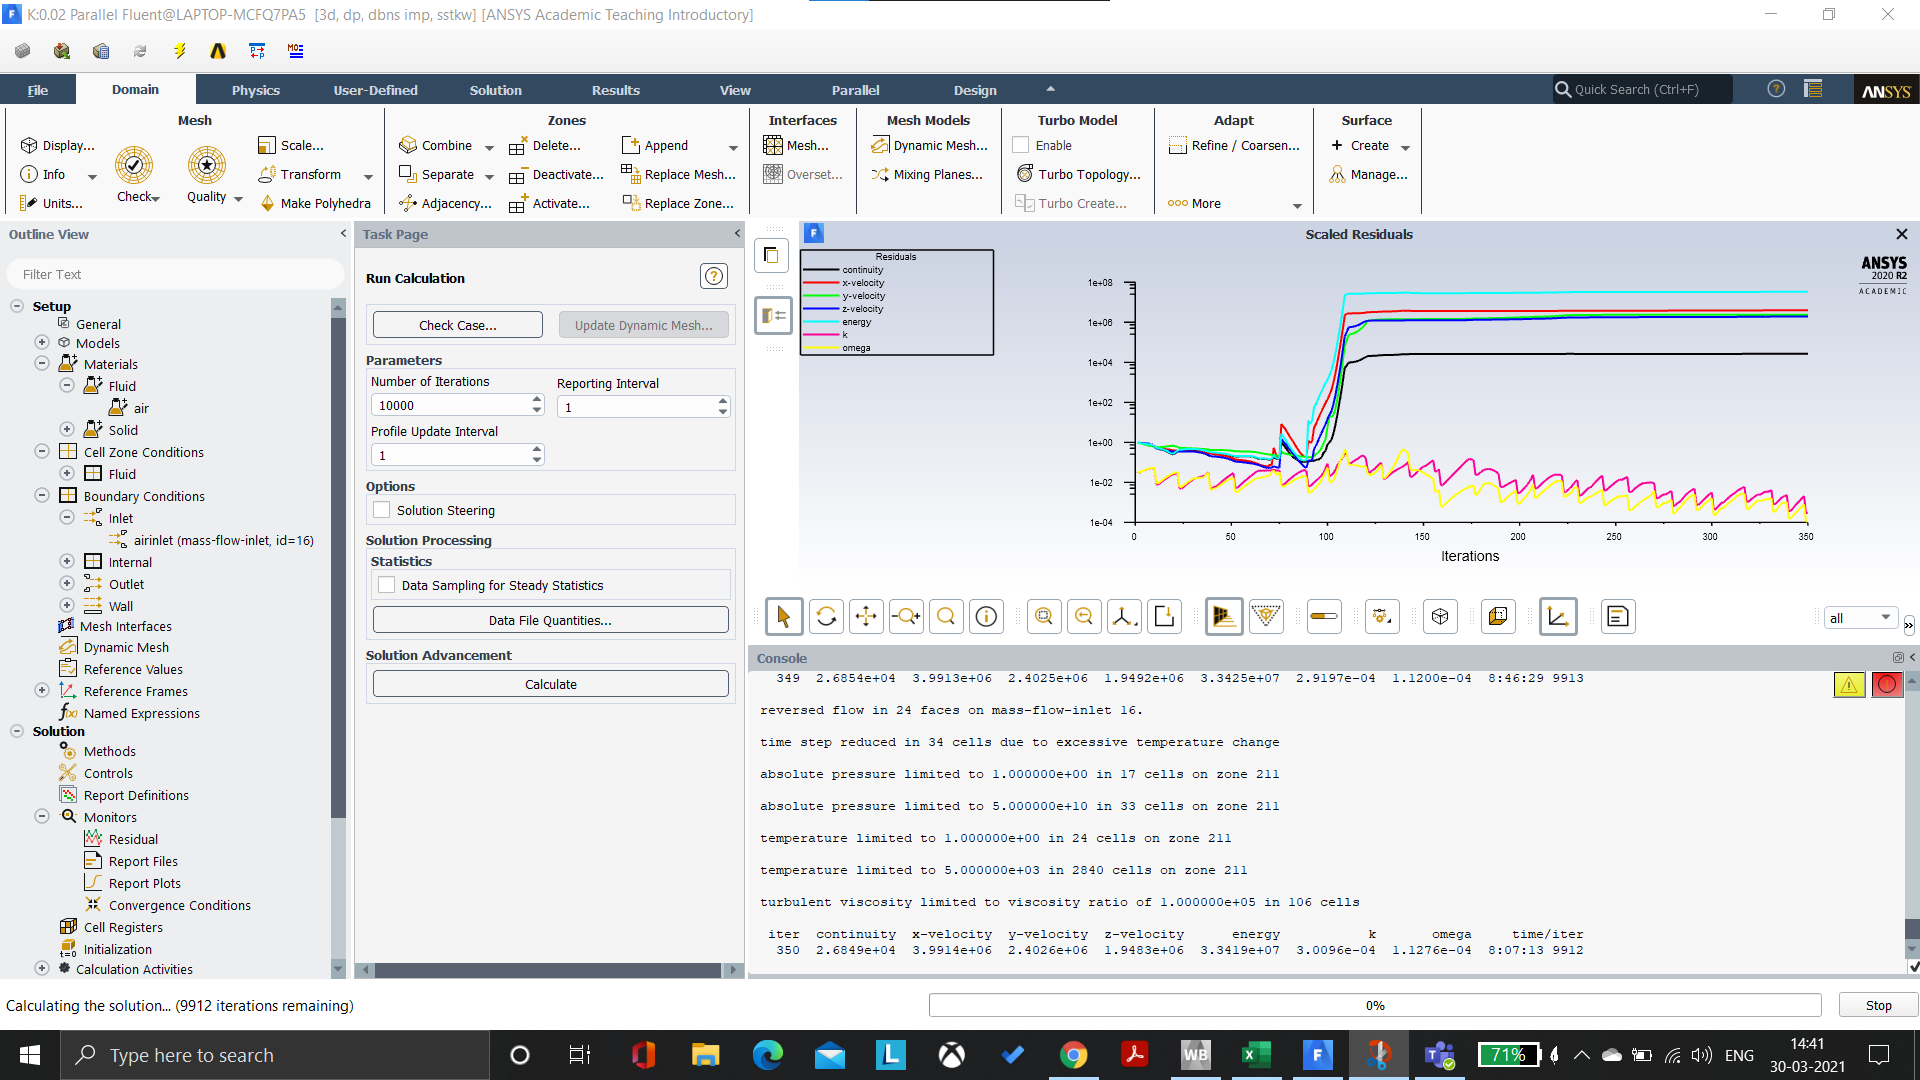
Task: Click the Stop button
Action: [x=1878, y=1005]
